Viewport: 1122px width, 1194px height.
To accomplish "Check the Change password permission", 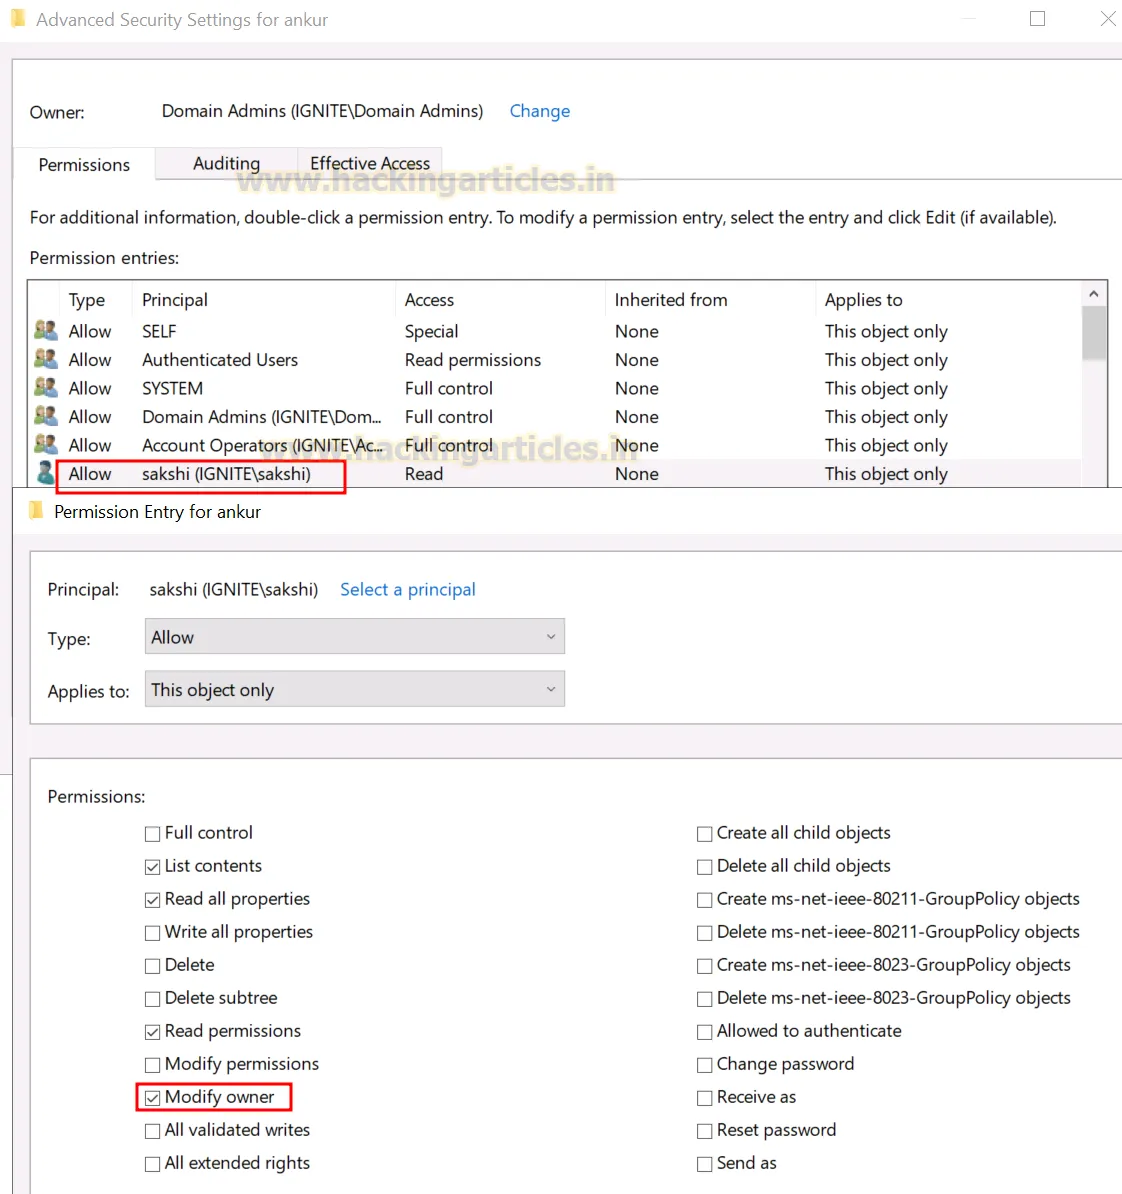I will (x=704, y=1064).
